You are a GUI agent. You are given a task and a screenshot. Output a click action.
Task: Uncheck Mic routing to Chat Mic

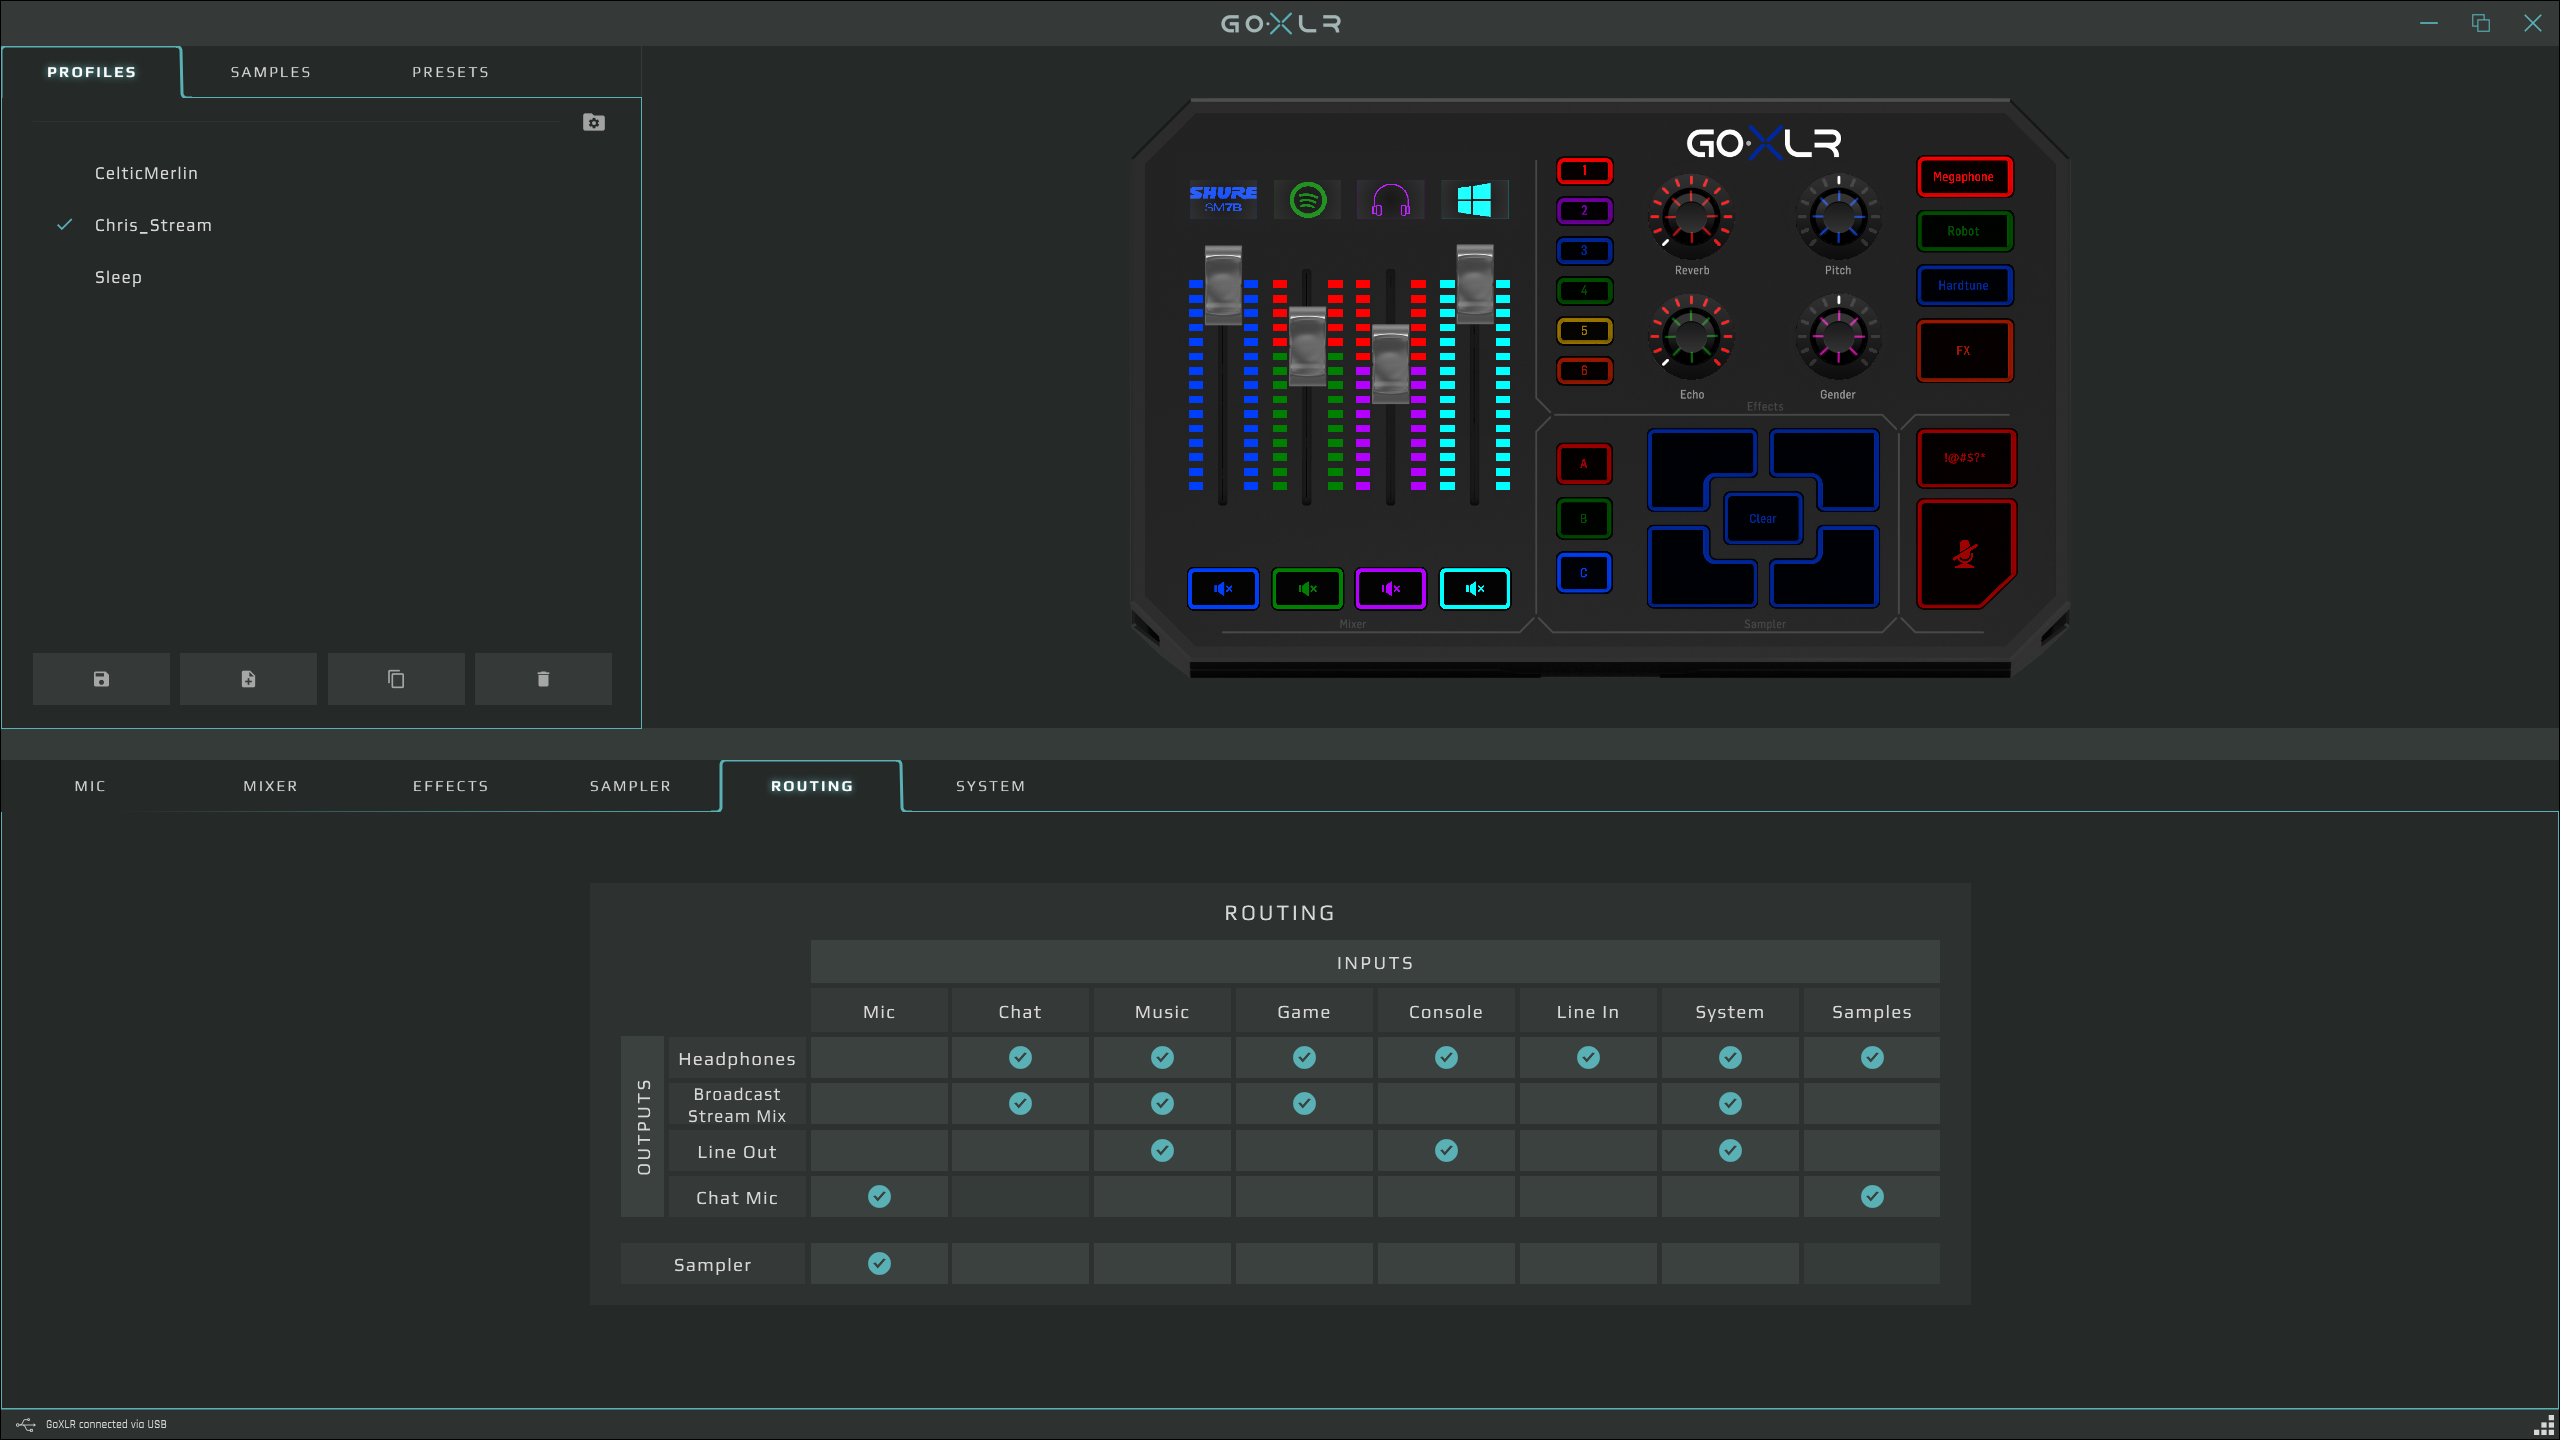point(879,1196)
